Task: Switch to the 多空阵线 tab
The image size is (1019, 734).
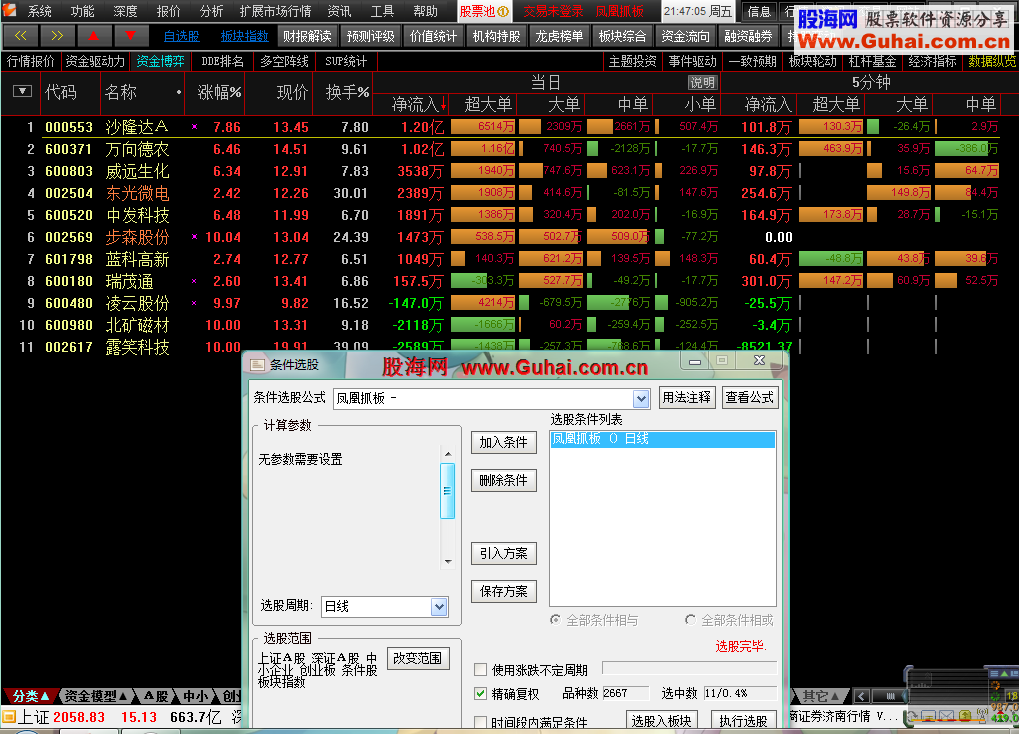Action: point(284,61)
